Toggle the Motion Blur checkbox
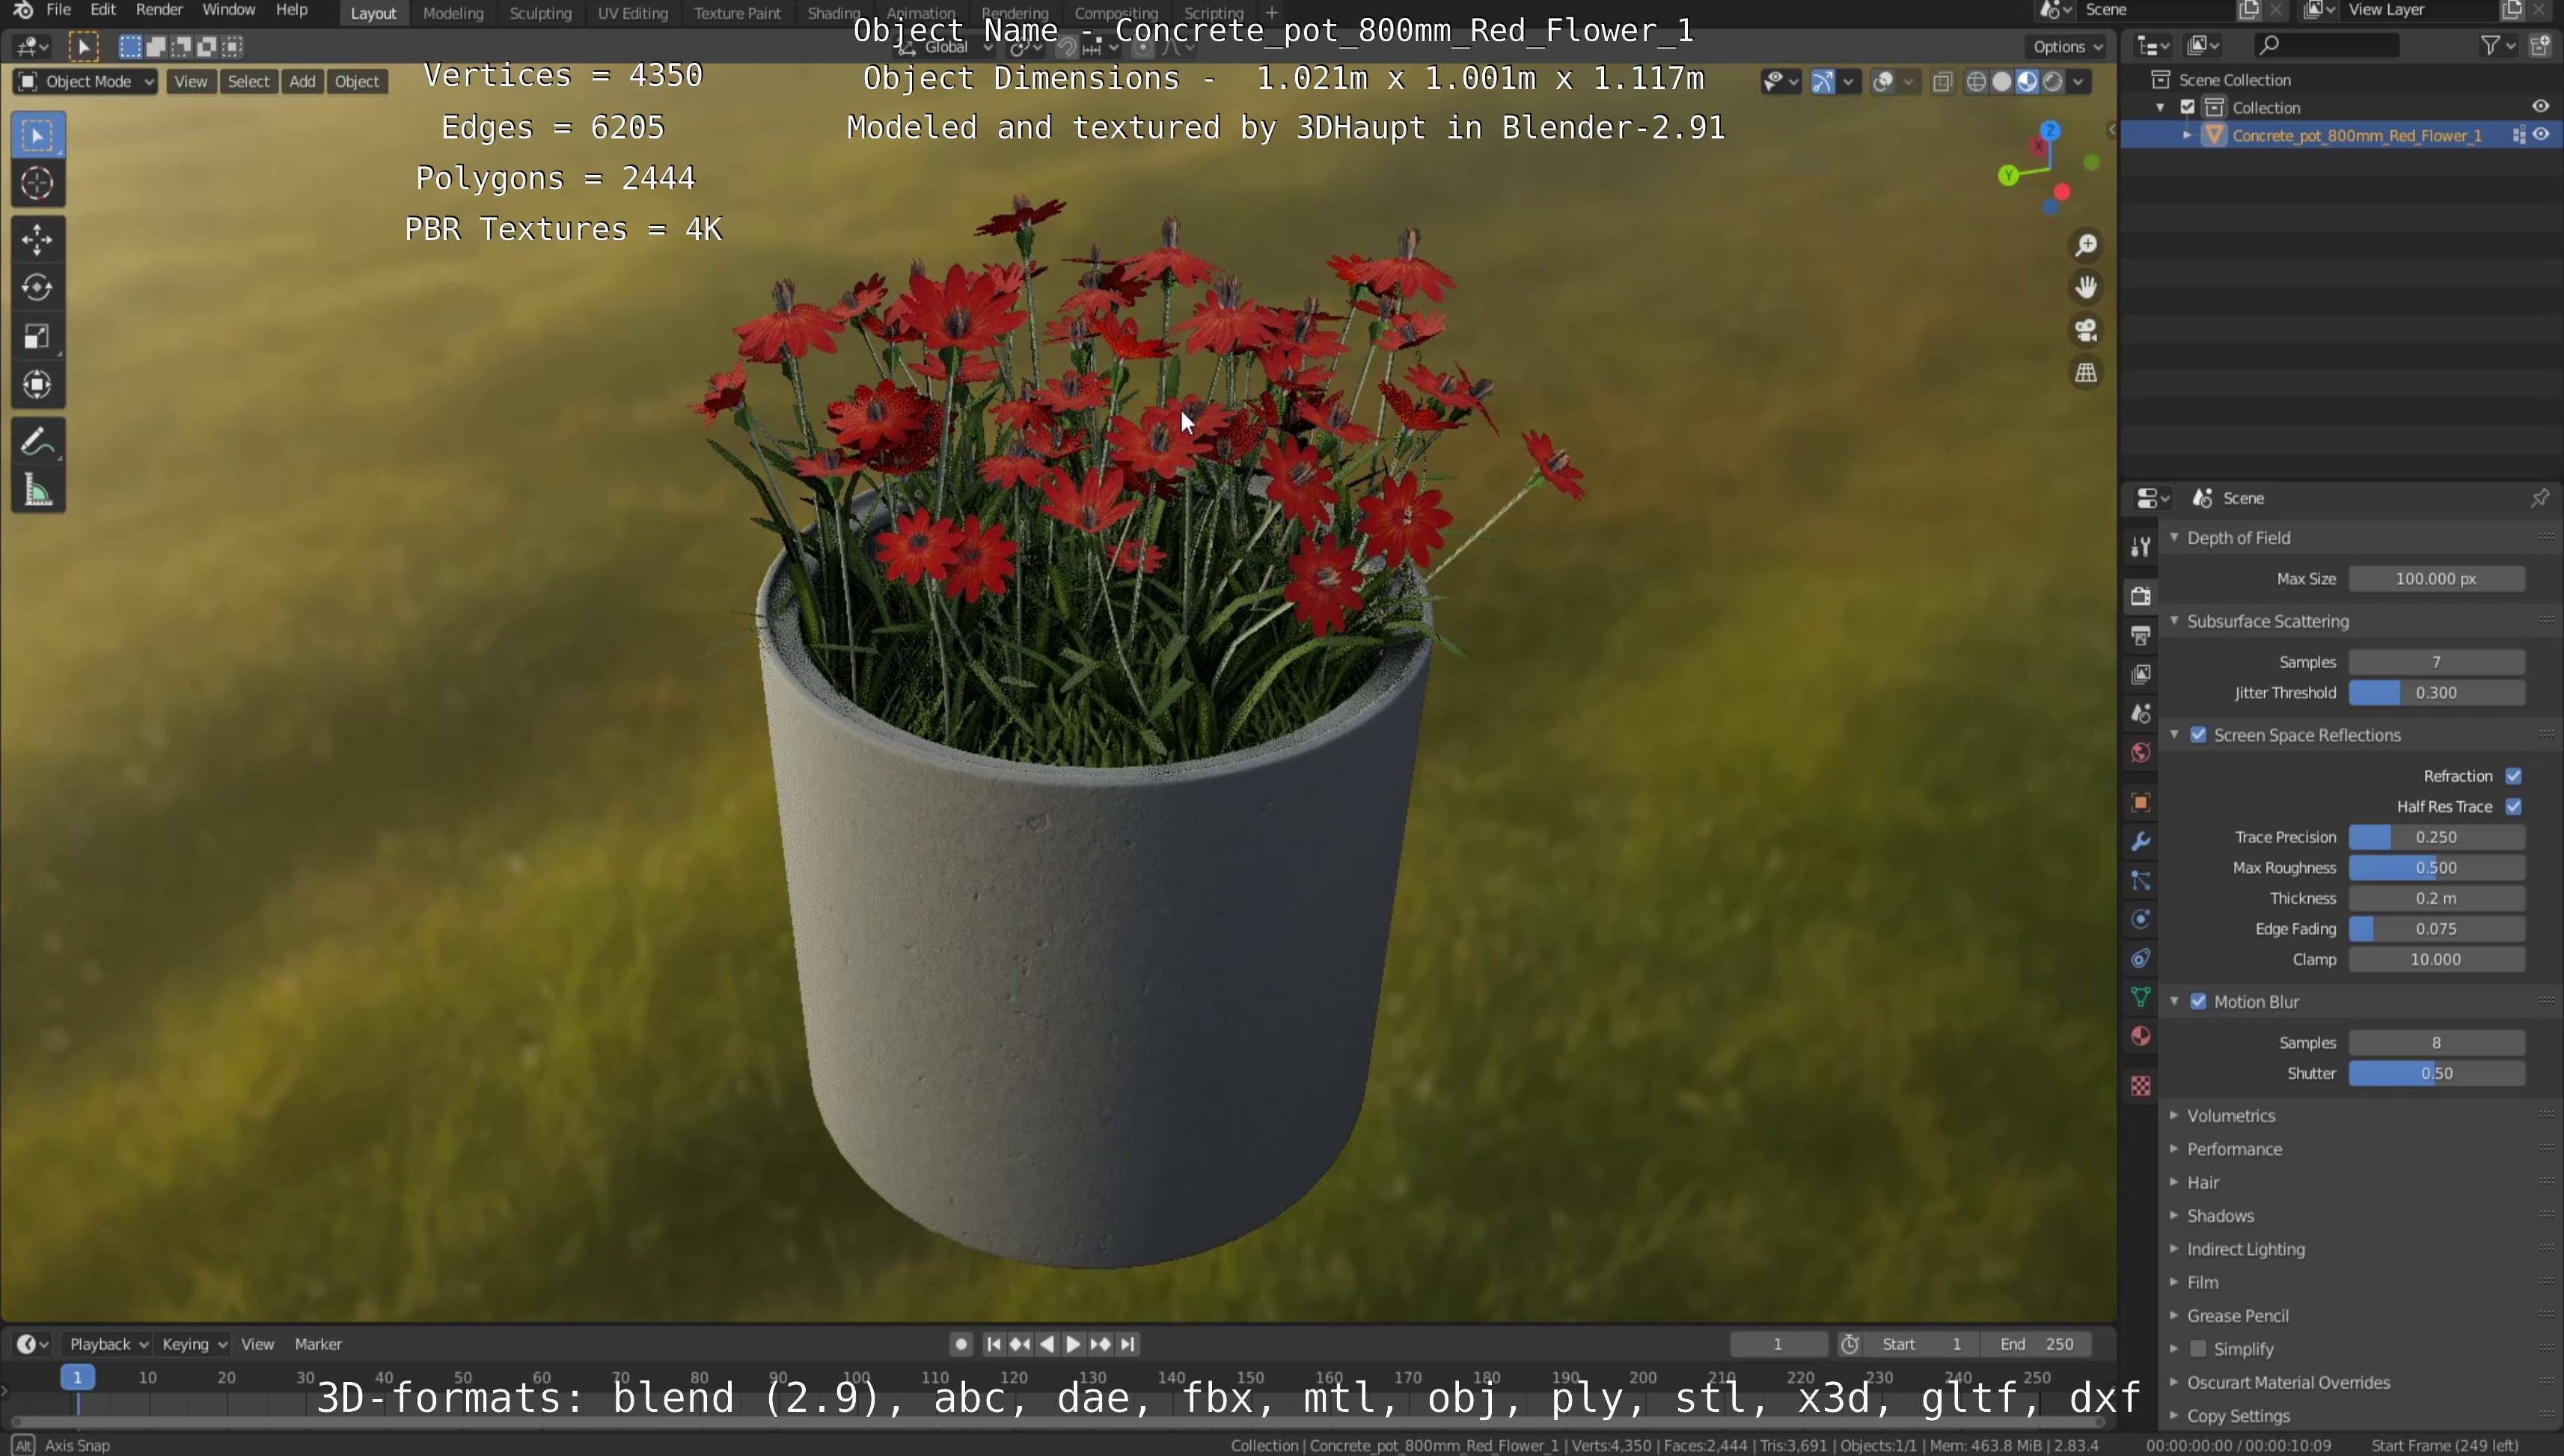The image size is (2564, 1456). [x=2198, y=1002]
